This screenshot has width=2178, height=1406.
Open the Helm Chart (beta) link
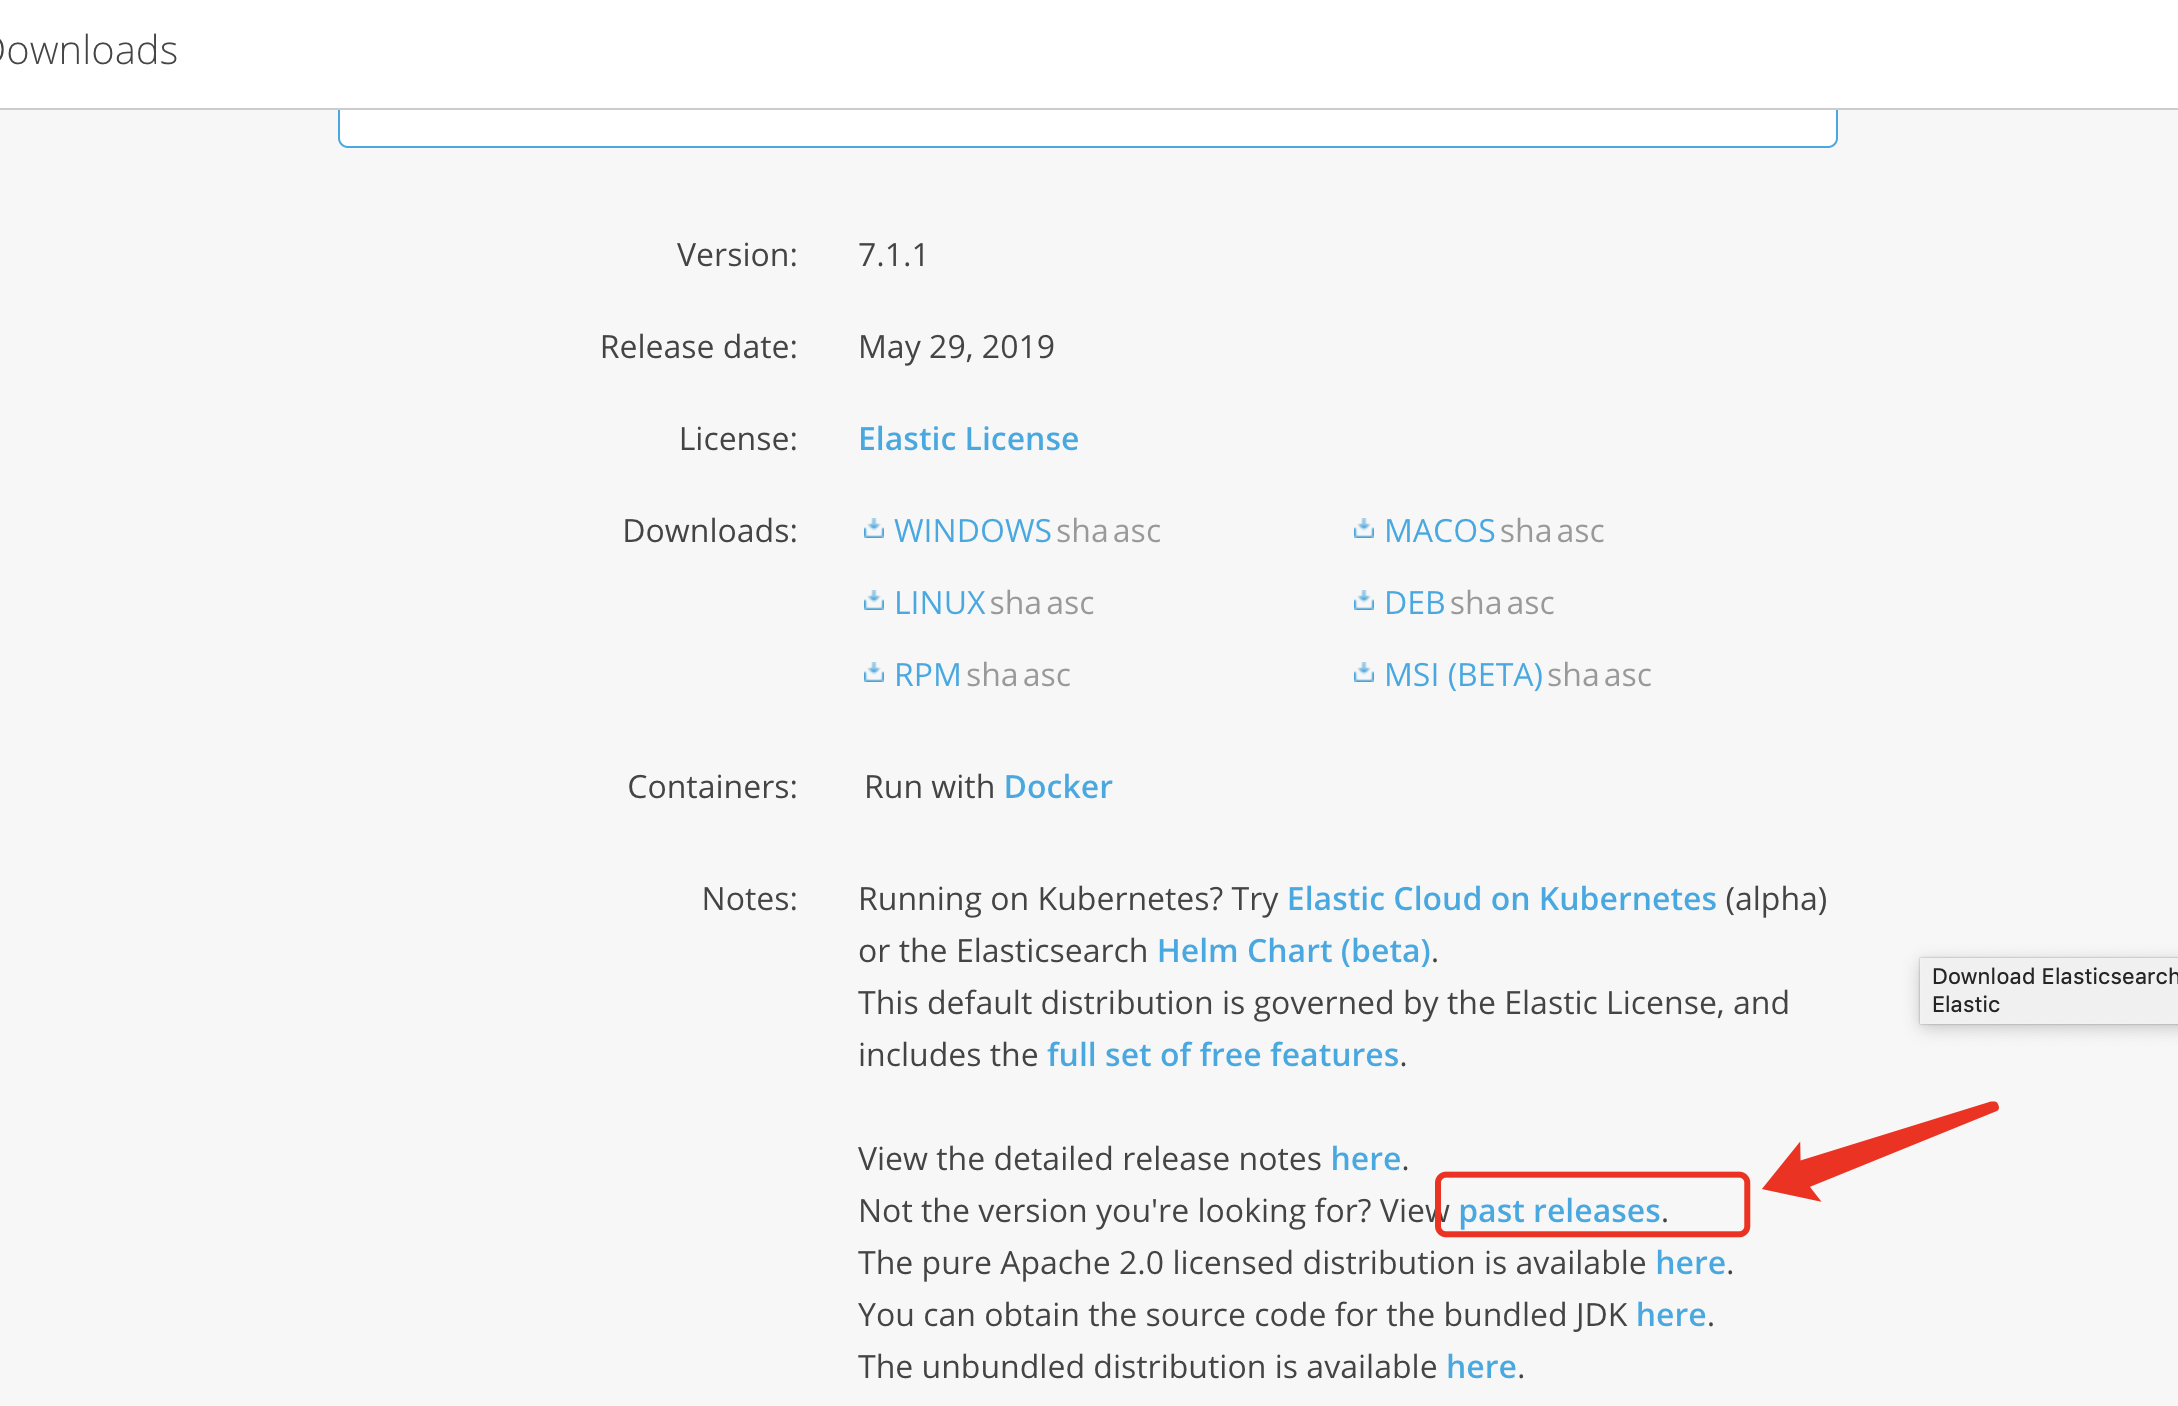tap(1294, 951)
